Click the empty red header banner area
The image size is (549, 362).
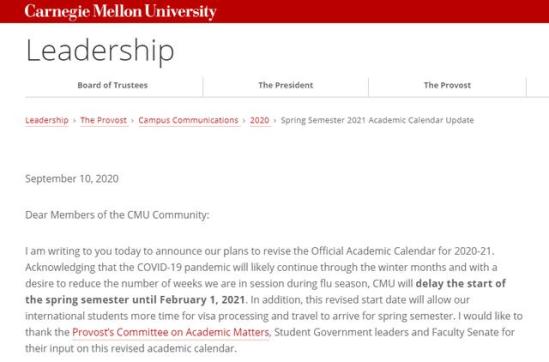[x=382, y=11]
